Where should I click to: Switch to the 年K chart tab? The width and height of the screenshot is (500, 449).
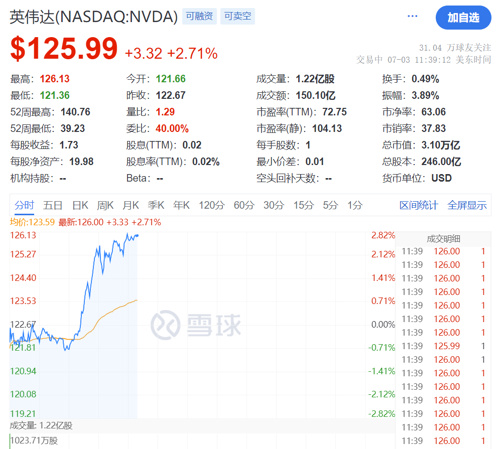pos(181,205)
